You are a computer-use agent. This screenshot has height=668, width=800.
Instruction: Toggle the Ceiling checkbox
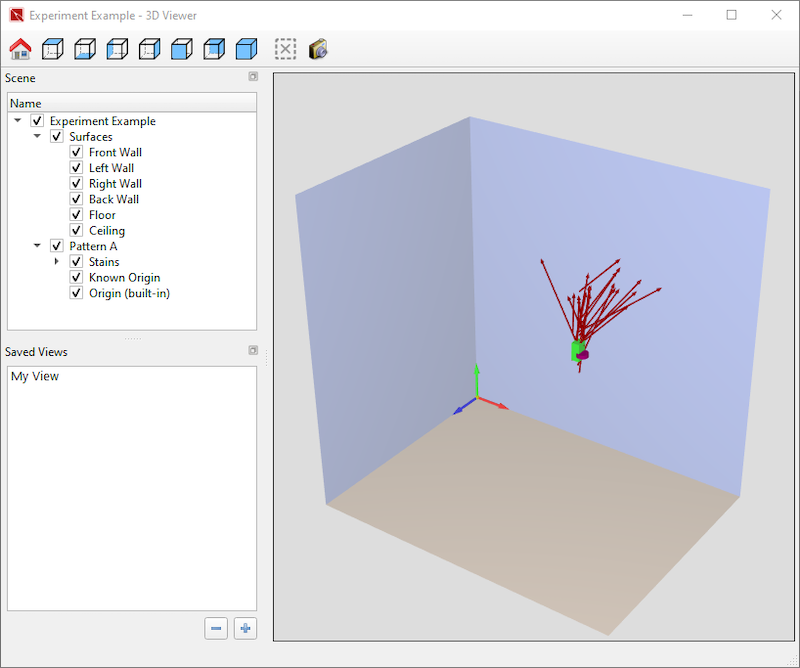(76, 231)
